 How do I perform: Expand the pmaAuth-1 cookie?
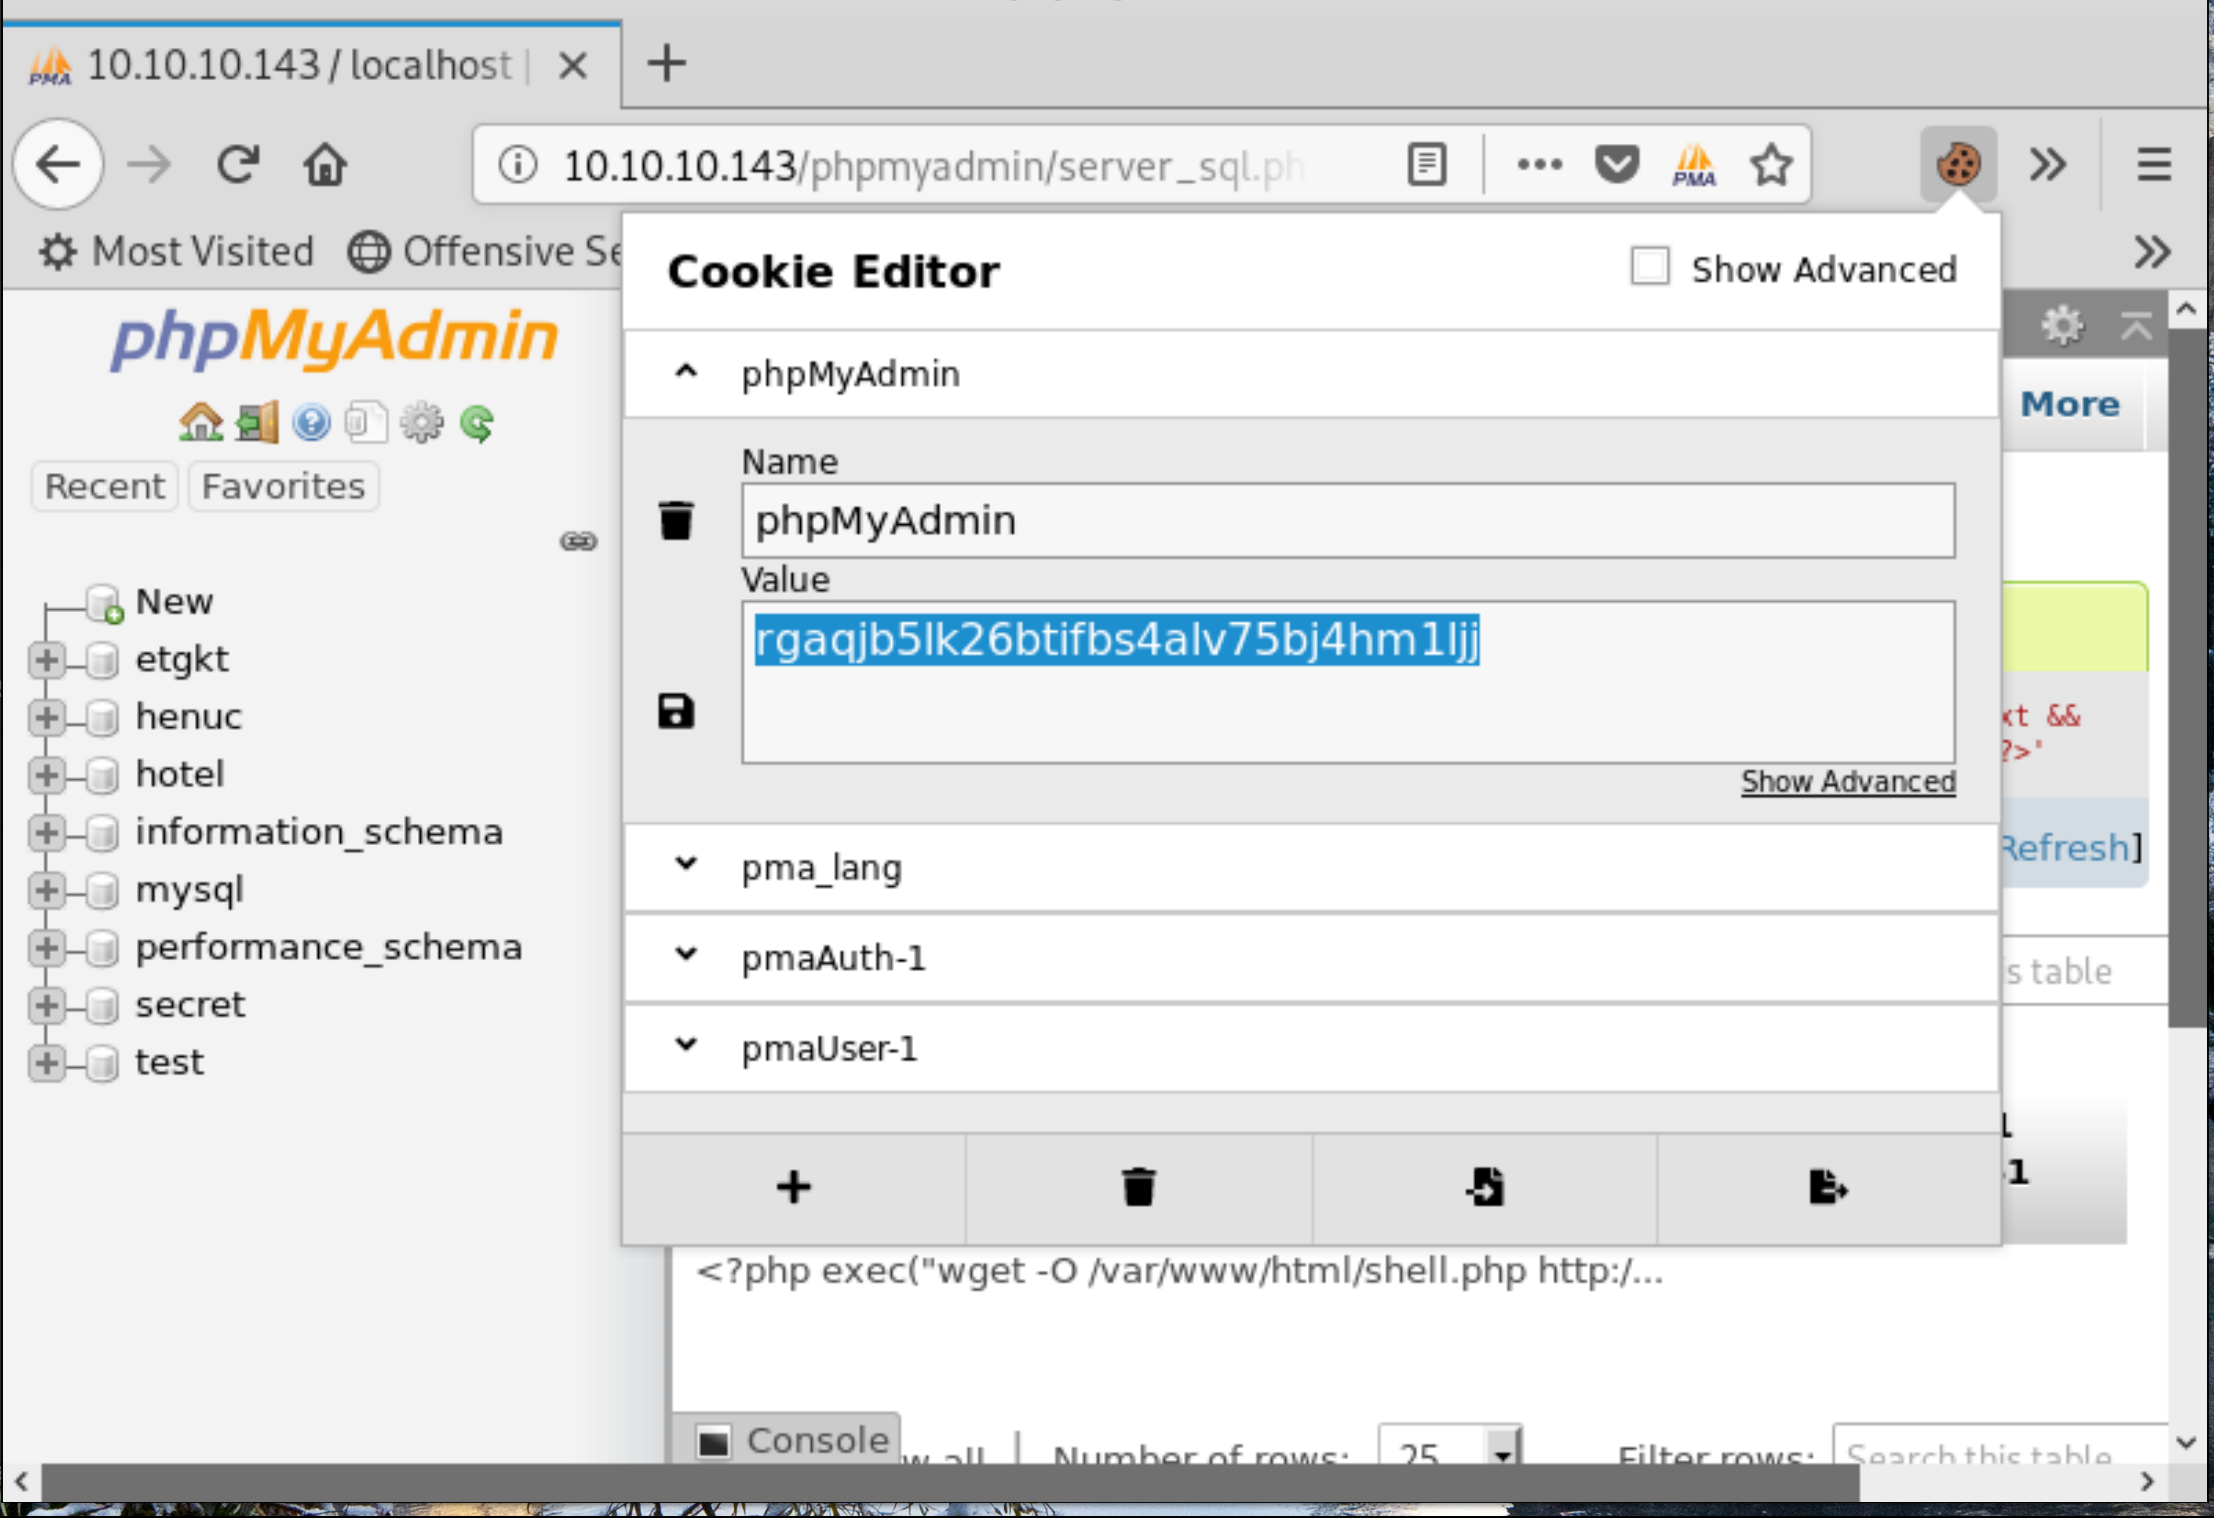tap(686, 955)
